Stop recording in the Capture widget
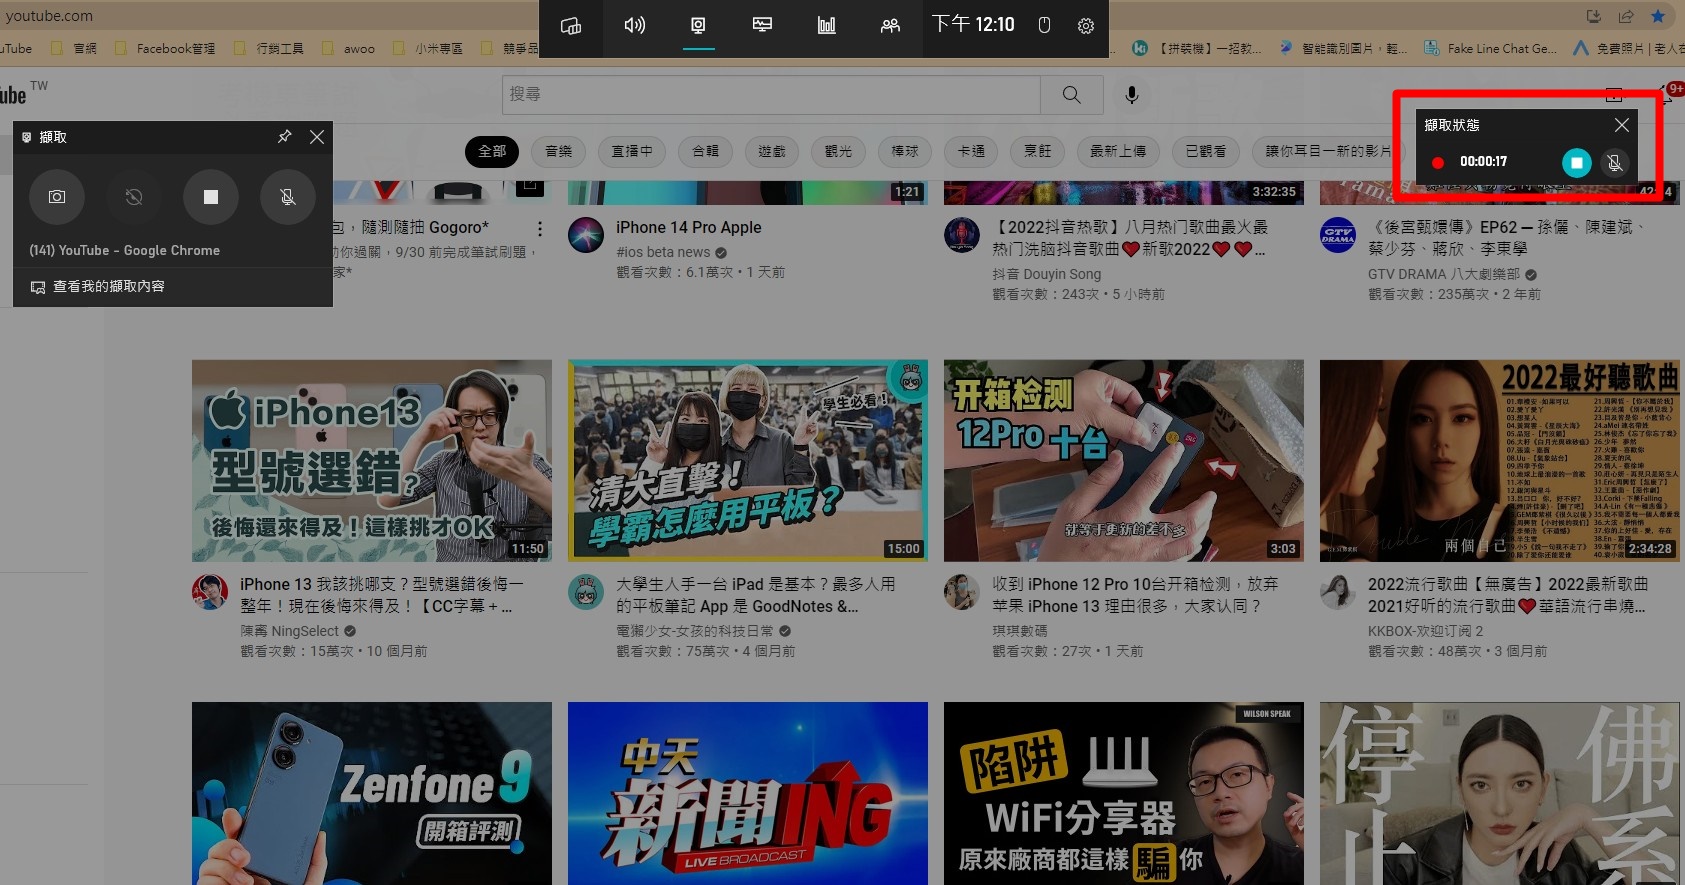1685x885 pixels. (211, 197)
